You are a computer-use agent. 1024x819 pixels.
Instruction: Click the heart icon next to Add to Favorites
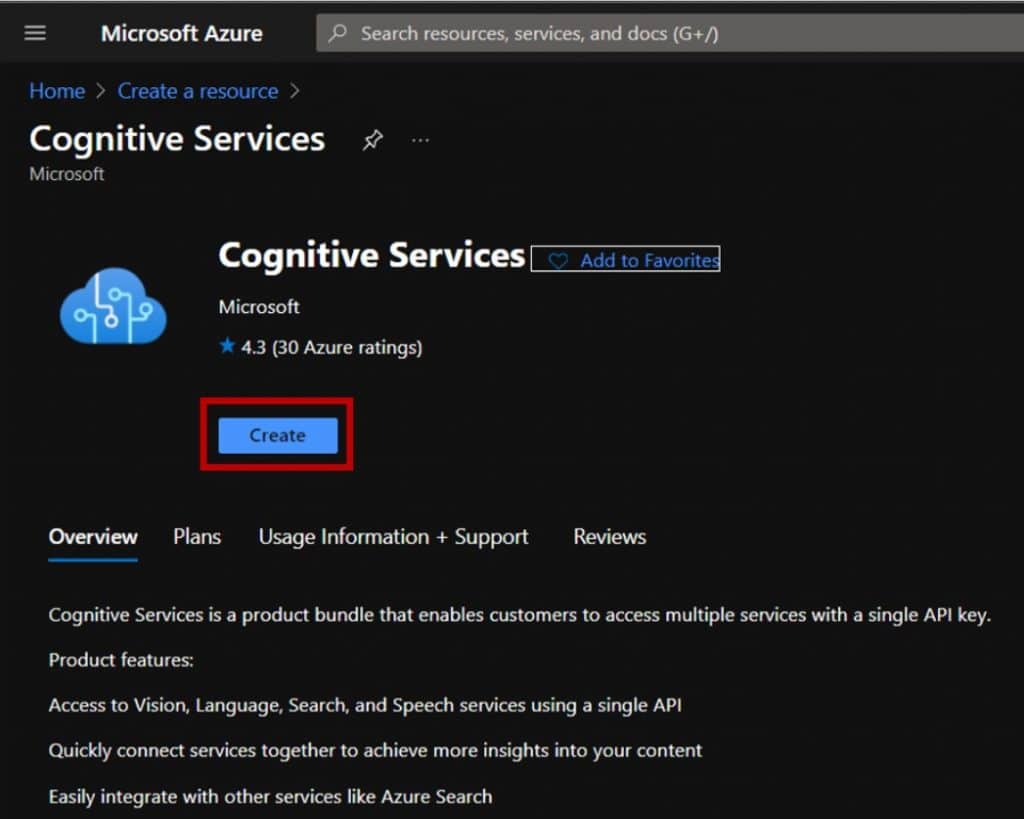559,260
